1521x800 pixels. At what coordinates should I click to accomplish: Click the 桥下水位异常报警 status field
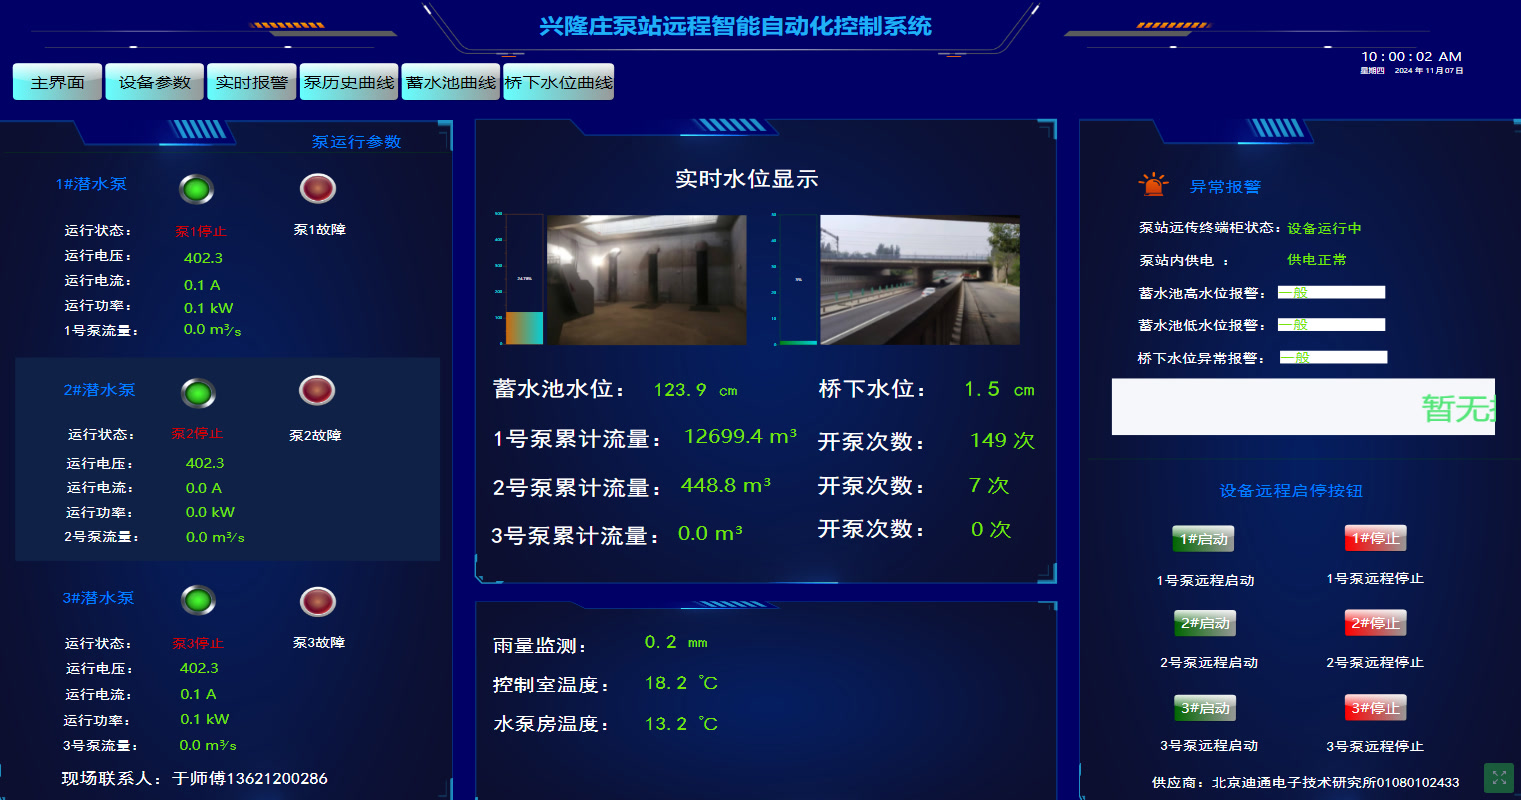coord(1333,358)
